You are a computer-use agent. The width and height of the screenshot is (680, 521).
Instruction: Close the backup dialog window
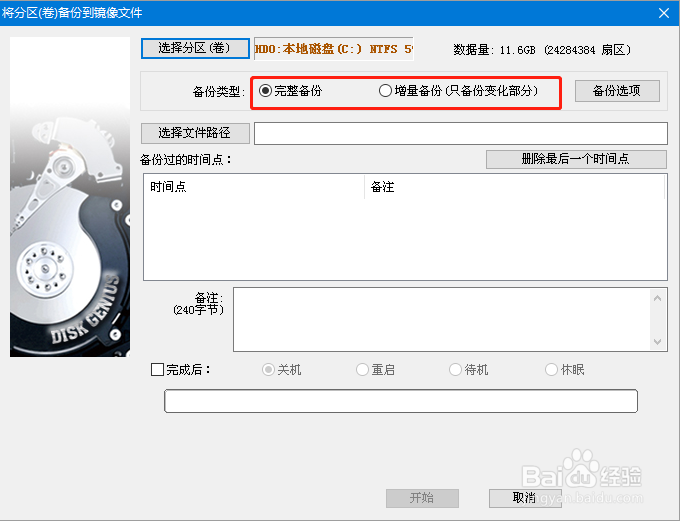coord(664,13)
